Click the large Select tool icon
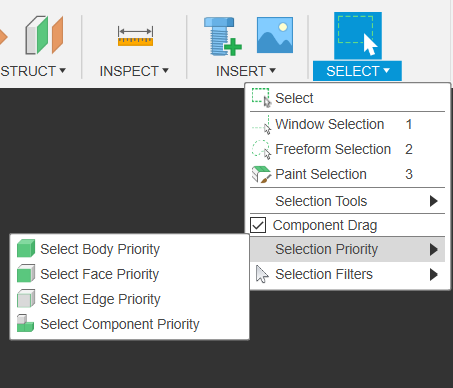Viewport: 453px width, 388px height. coord(358,35)
